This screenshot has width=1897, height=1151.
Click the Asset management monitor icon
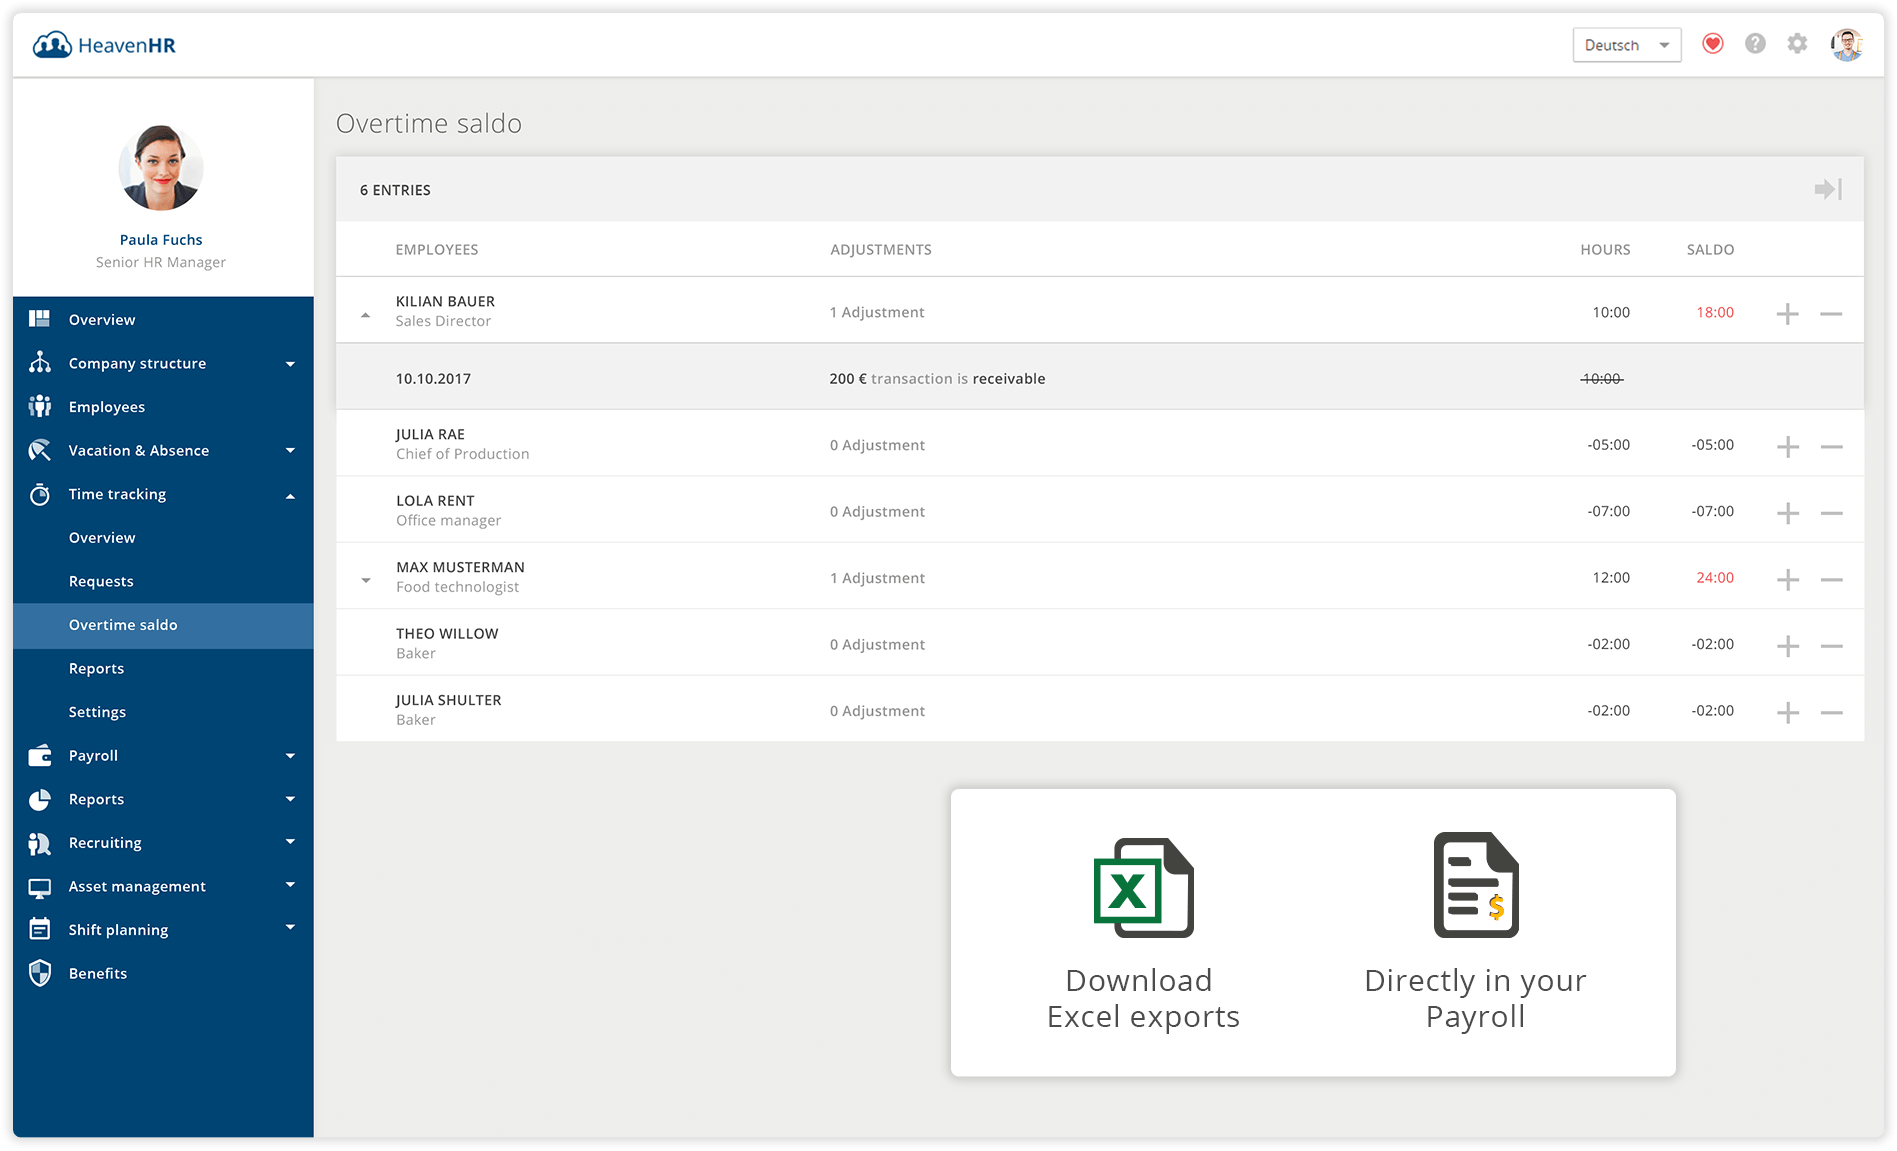[40, 887]
